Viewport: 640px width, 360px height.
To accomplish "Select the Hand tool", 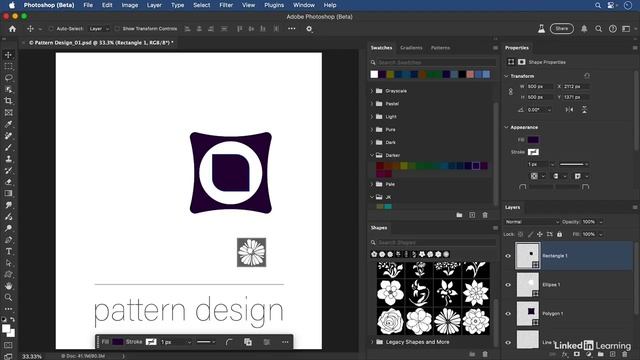I will click(9, 286).
